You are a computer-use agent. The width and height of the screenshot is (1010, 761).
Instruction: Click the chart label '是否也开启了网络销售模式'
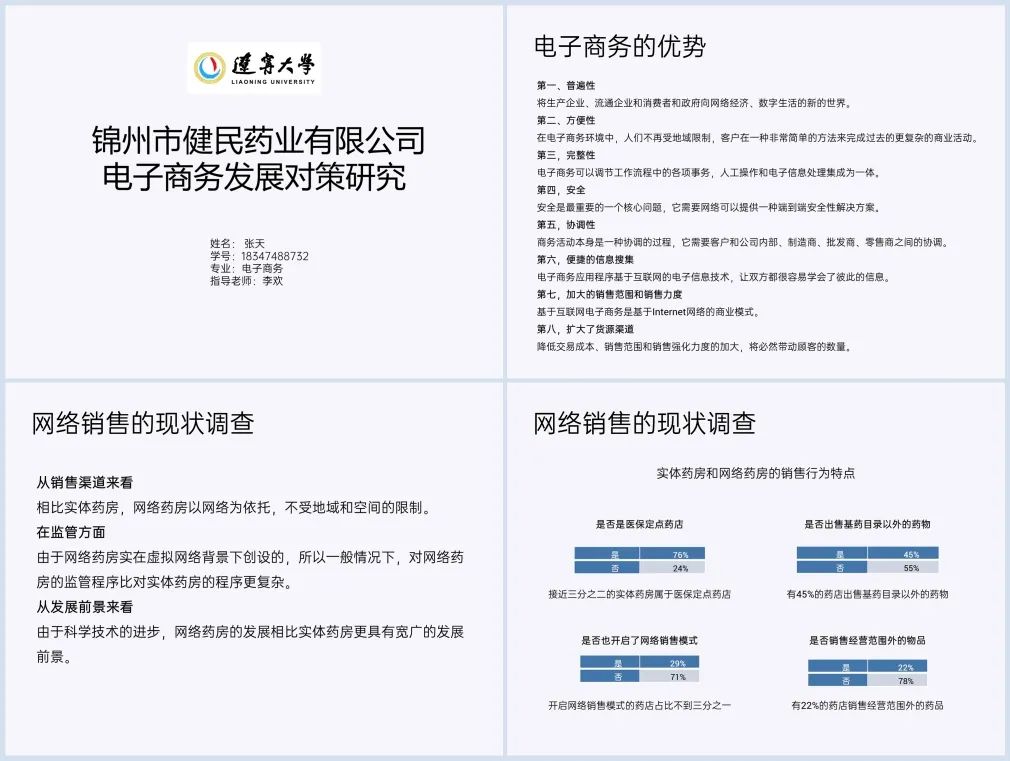tap(639, 640)
